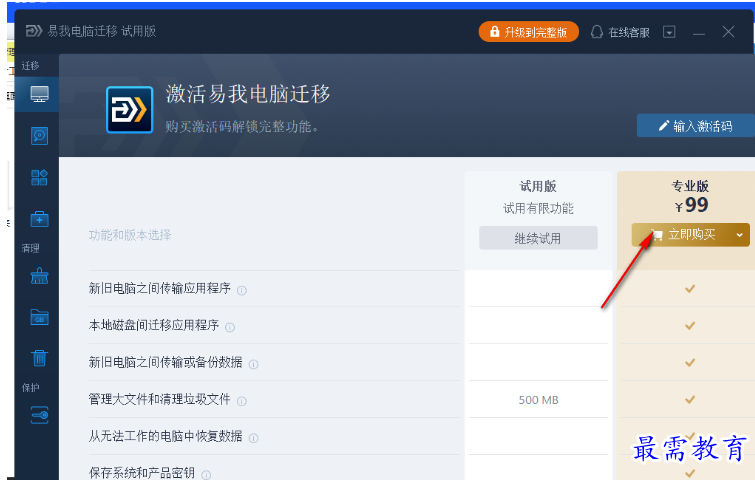
Task: Click the pro checkmark for 本地磁盘间迁移应用程序
Action: point(690,326)
